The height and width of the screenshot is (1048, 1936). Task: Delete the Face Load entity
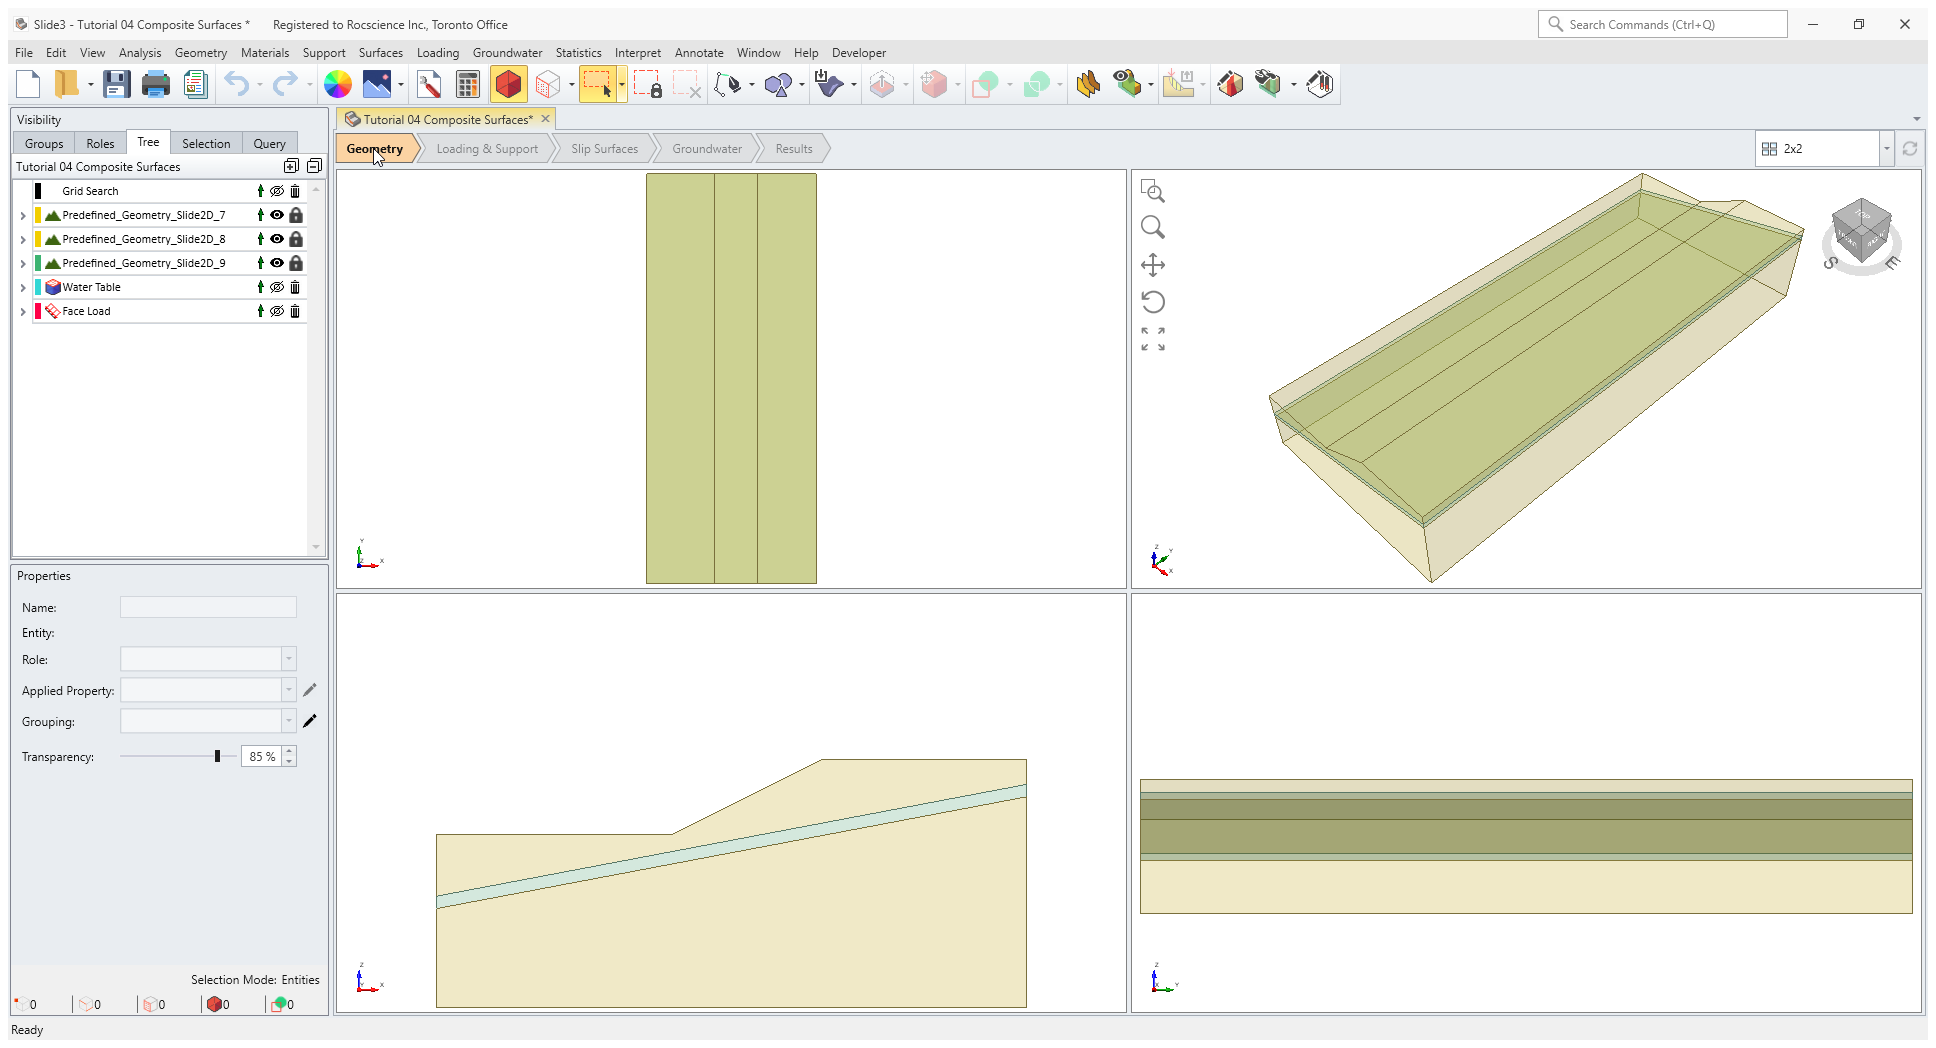295,311
